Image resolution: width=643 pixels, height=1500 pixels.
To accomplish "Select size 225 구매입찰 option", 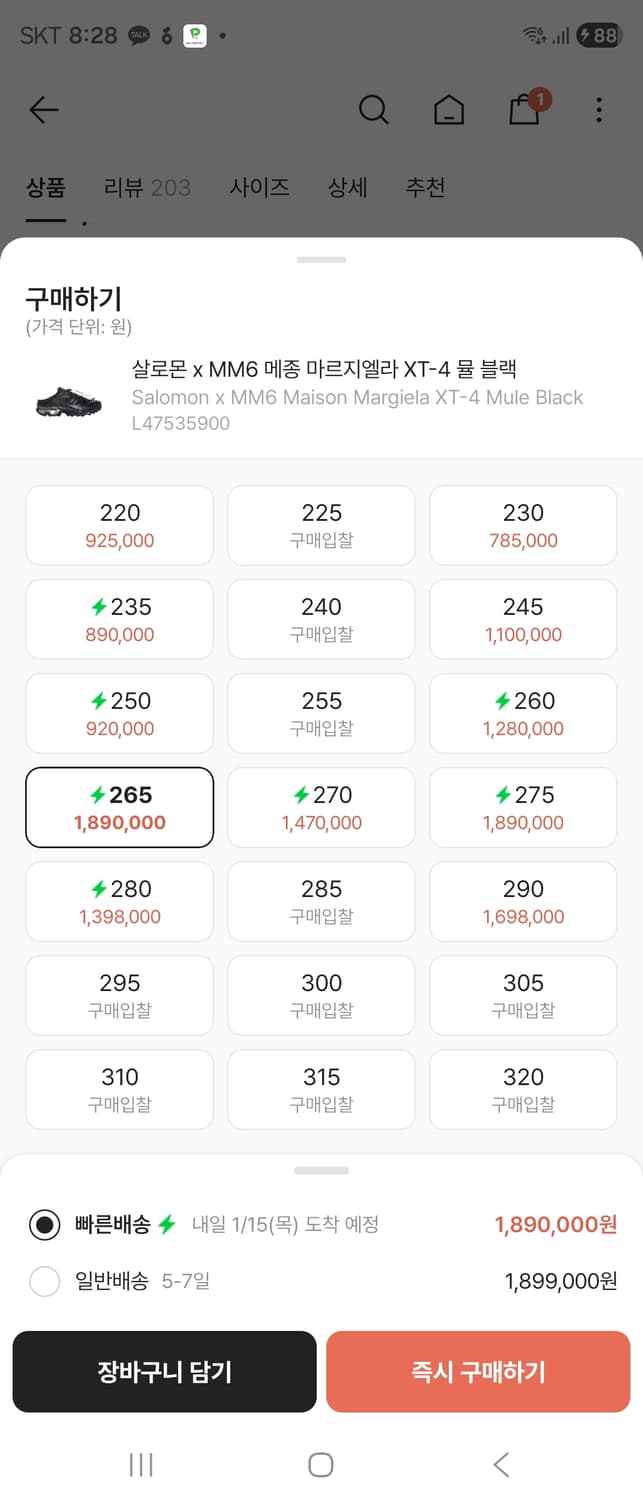I will pos(321,525).
